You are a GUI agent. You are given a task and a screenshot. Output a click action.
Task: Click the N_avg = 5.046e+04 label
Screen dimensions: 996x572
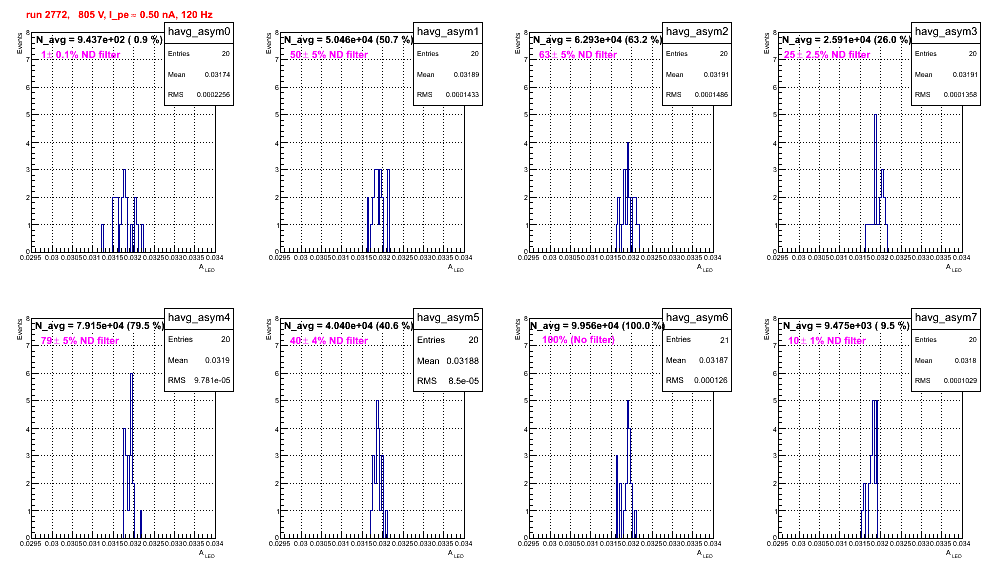(348, 39)
